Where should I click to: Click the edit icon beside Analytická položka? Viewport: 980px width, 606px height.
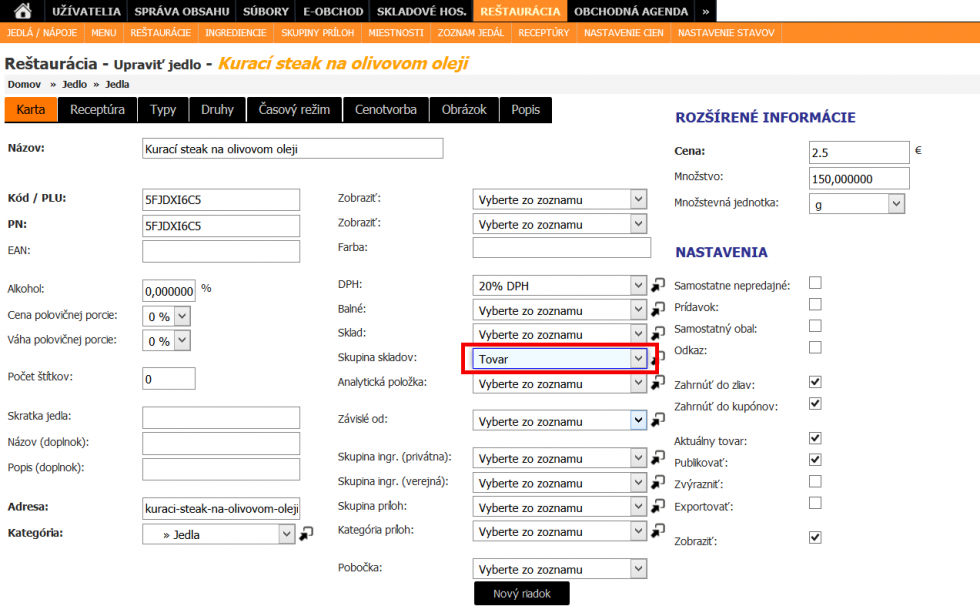(x=658, y=383)
